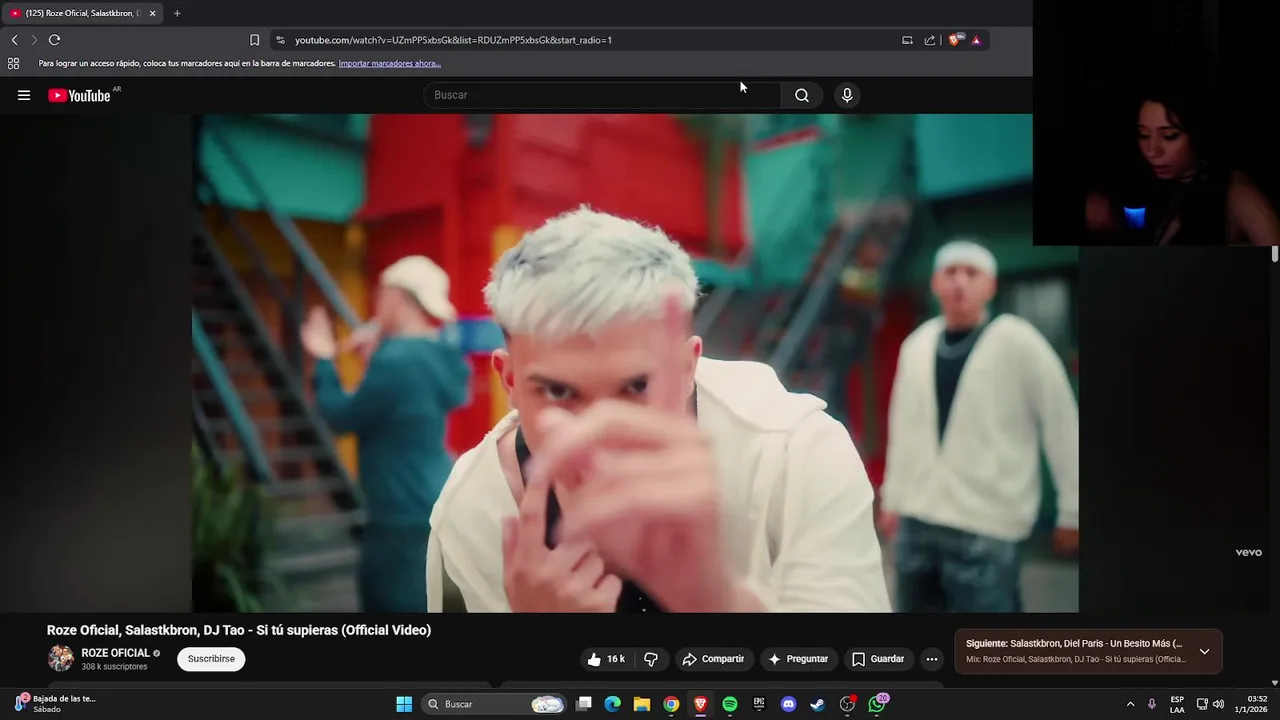Open Task View on the taskbar
Image resolution: width=1280 pixels, height=720 pixels.
584,704
